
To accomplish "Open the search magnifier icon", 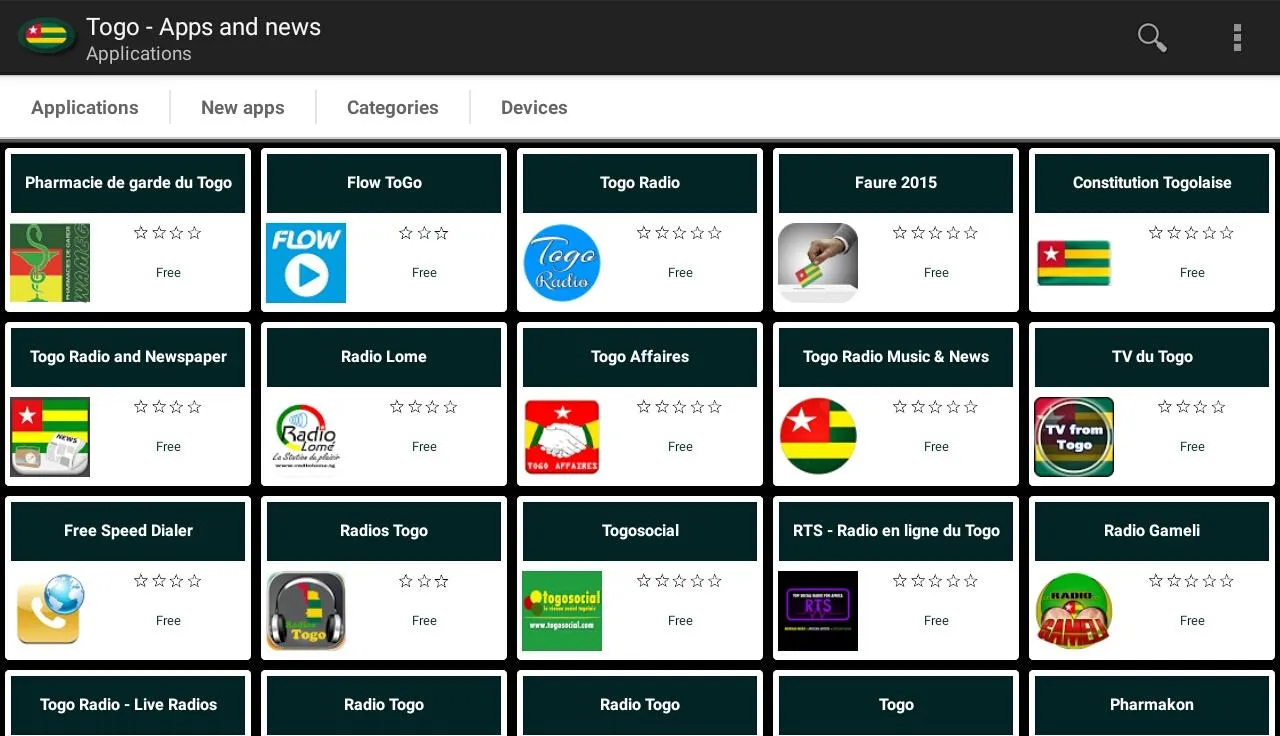I will [1152, 38].
